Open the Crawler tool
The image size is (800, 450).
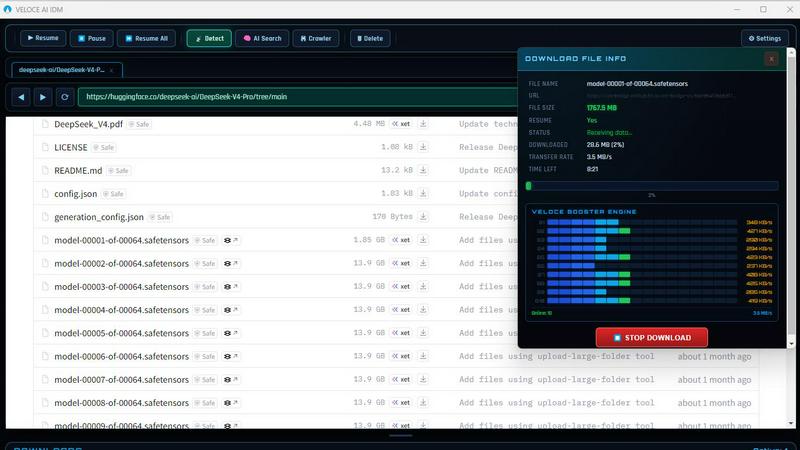coord(316,38)
